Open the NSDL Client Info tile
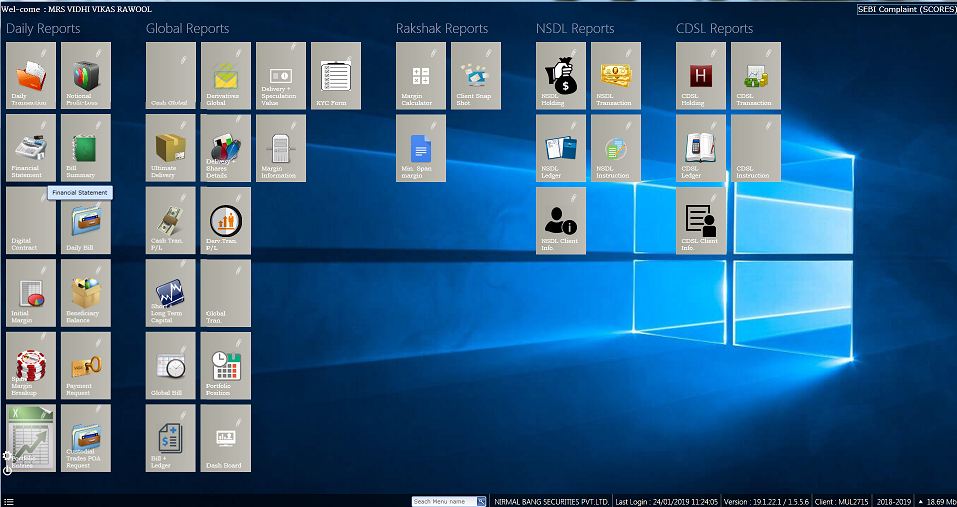 (x=561, y=220)
